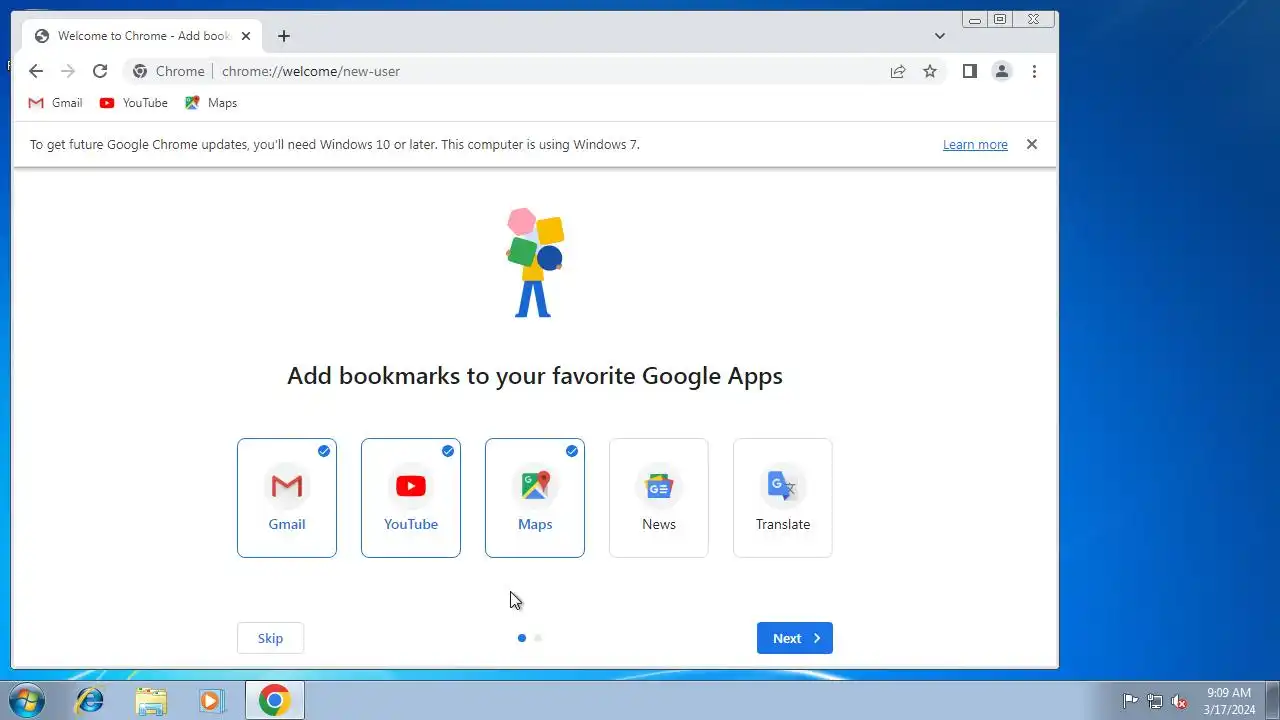The height and width of the screenshot is (720, 1280).
Task: Select the Translate app card
Action: [x=783, y=498]
